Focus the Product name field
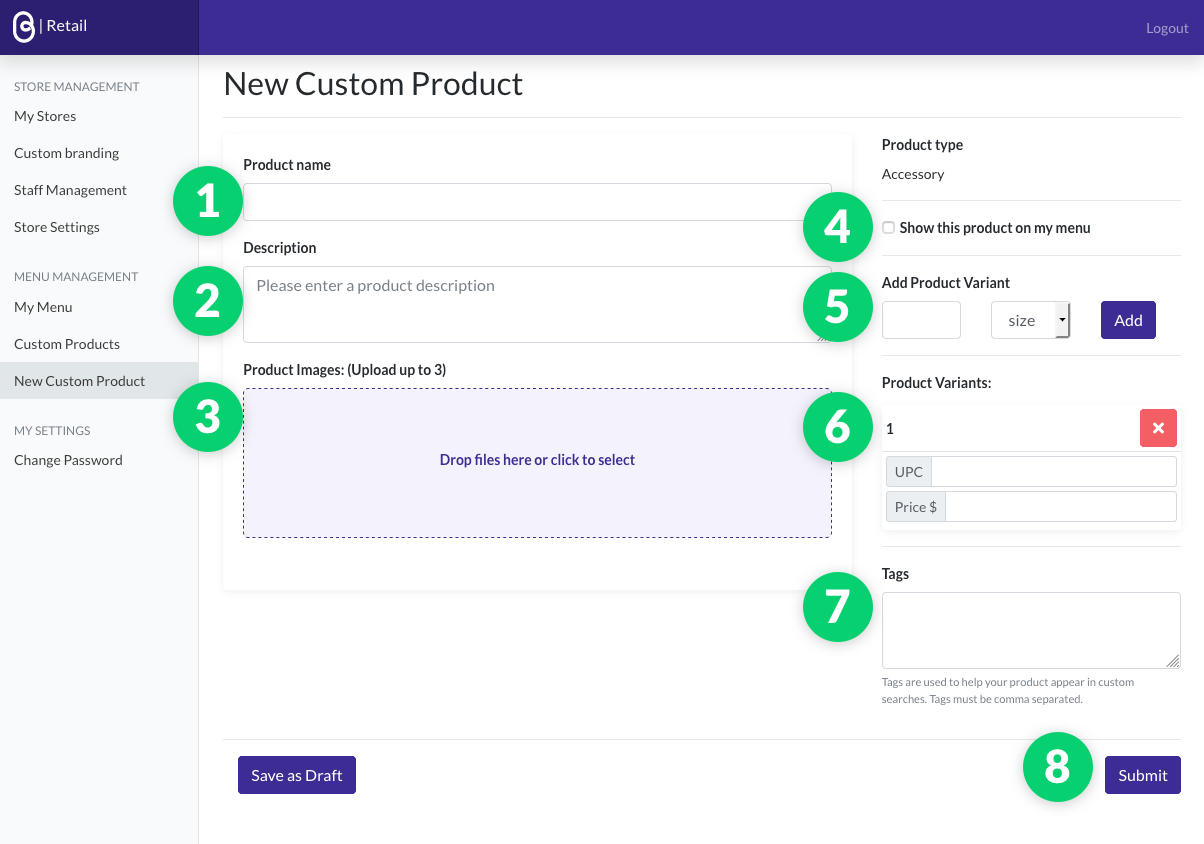The image size is (1204, 844). (537, 202)
